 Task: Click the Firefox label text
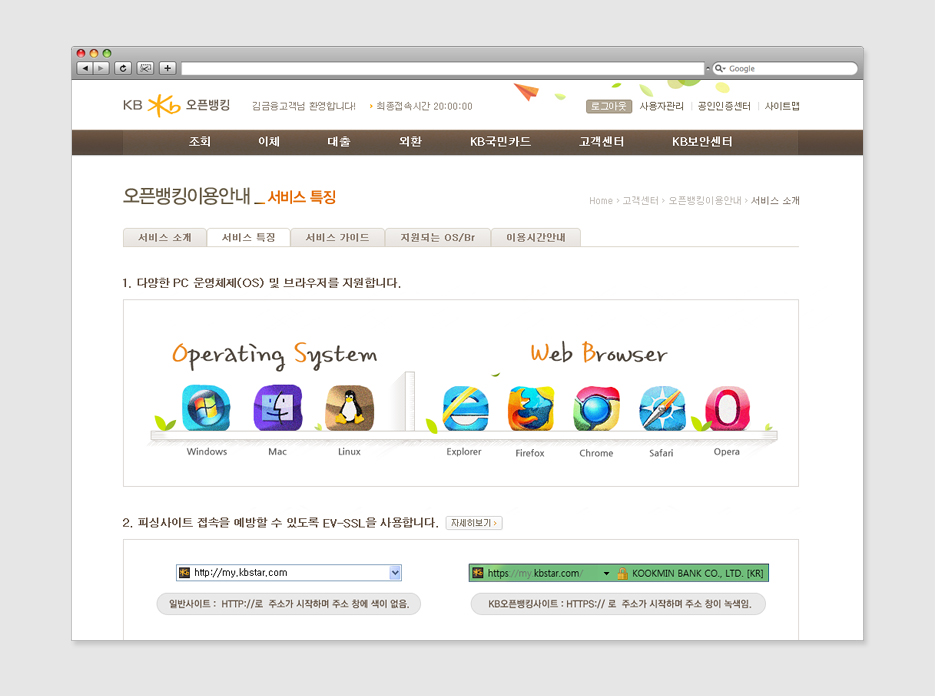pos(530,453)
